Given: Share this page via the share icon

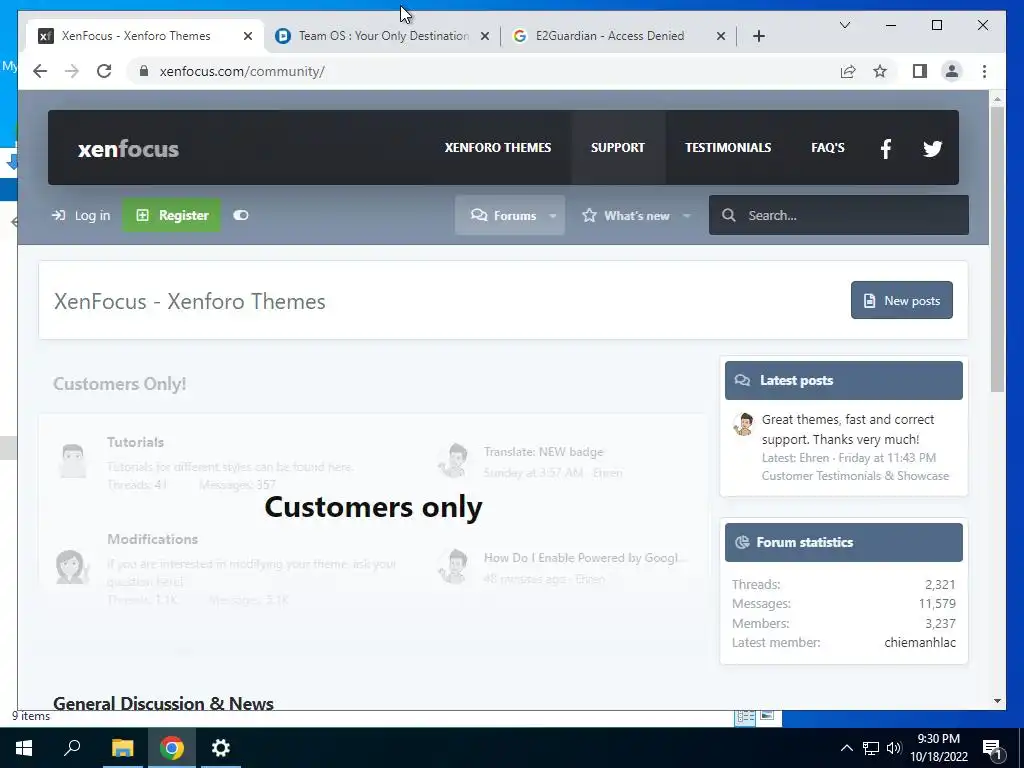Looking at the screenshot, I should click(x=848, y=71).
